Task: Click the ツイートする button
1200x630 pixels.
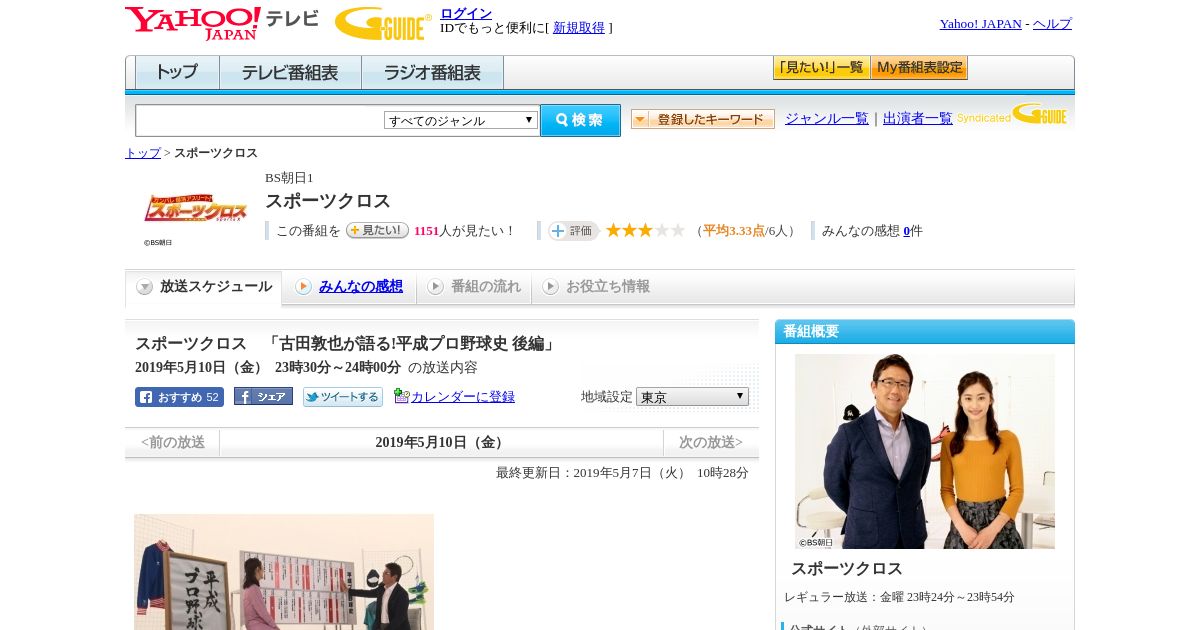Action: (343, 397)
